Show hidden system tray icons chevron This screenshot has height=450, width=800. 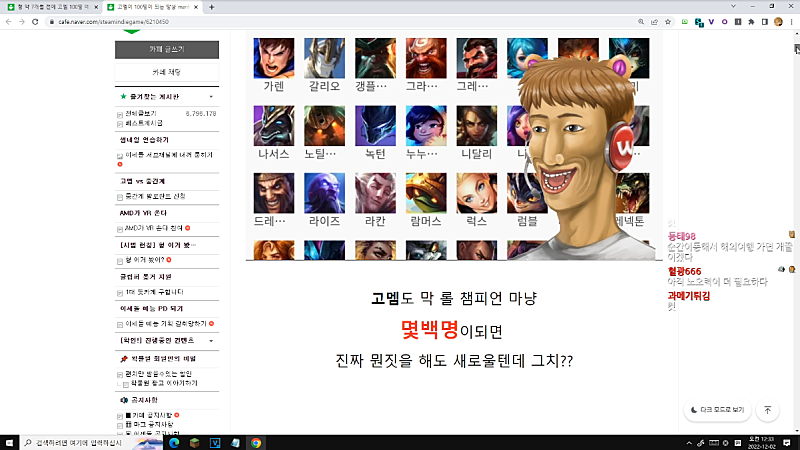(x=689, y=443)
